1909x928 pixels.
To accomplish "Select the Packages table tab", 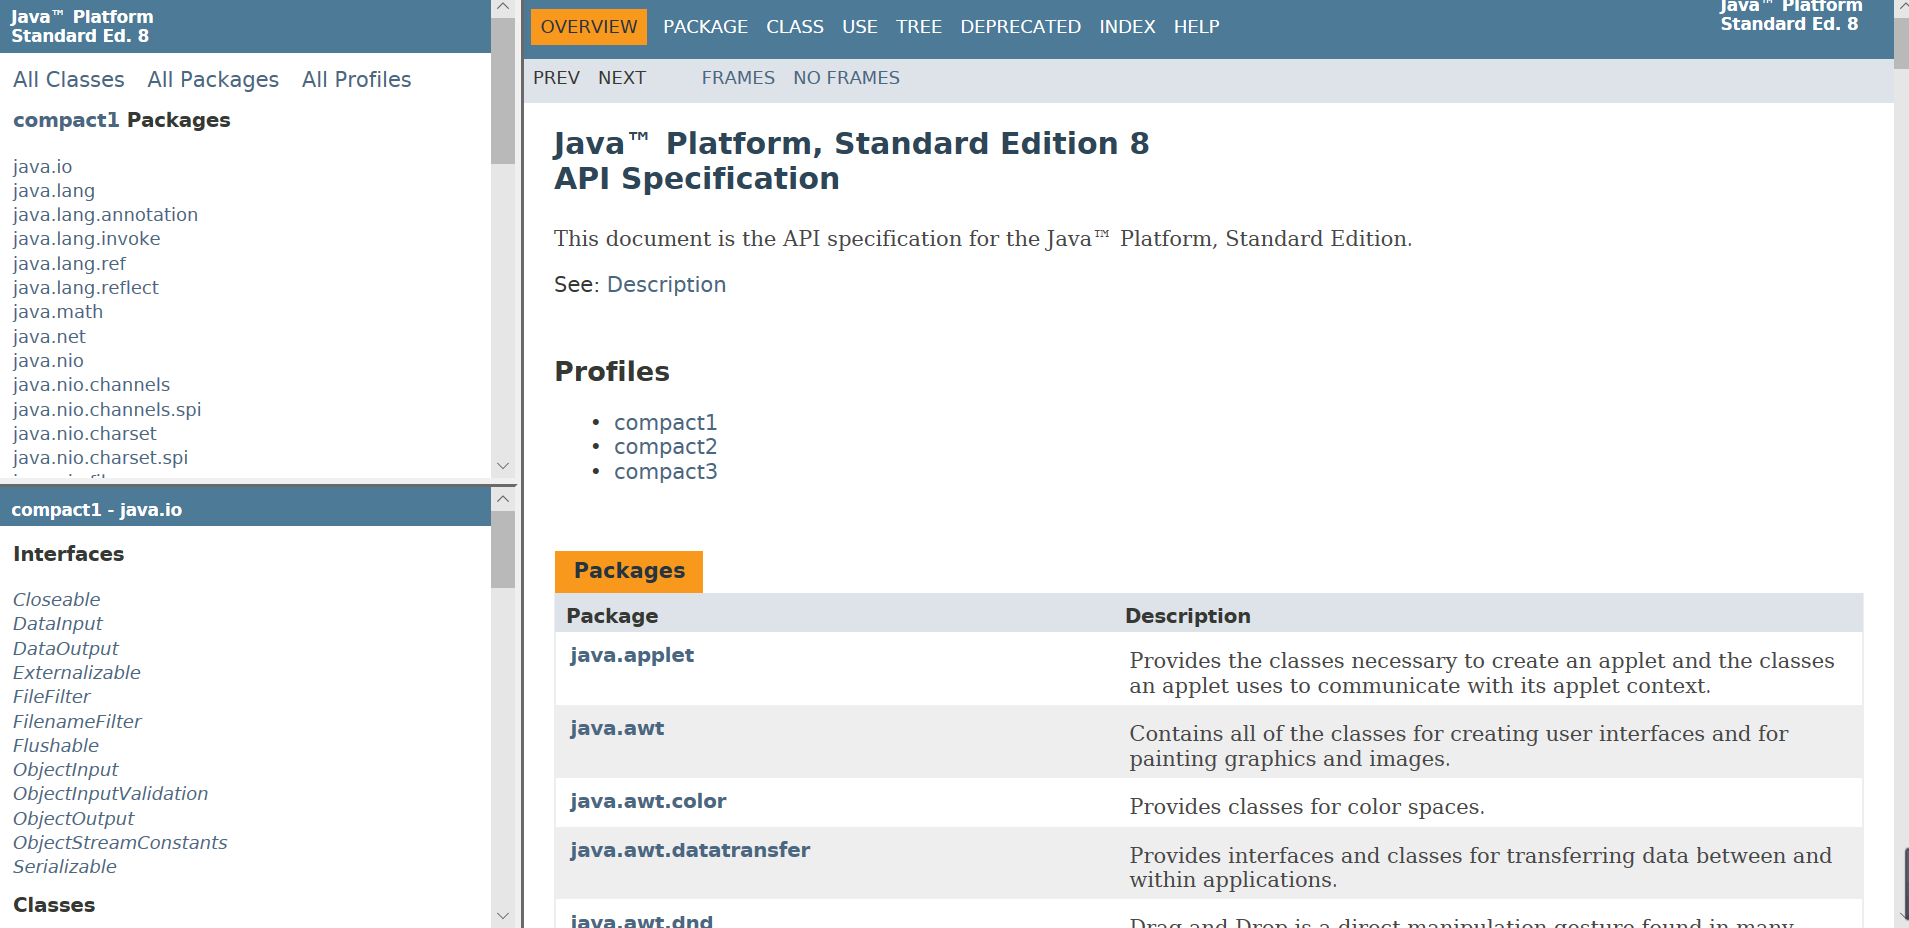I will pyautogui.click(x=629, y=571).
